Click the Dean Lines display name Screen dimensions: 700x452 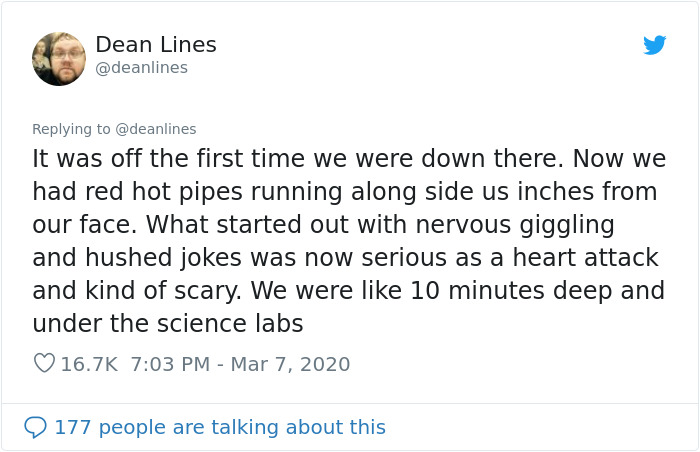tap(155, 45)
